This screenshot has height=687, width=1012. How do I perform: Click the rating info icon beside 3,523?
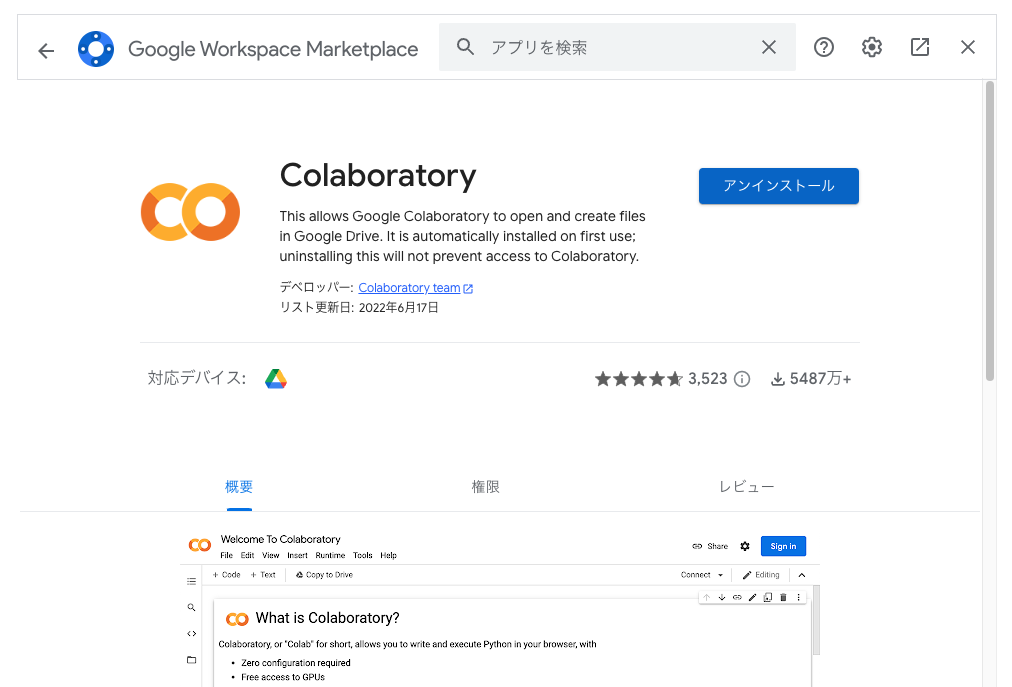[x=742, y=379]
